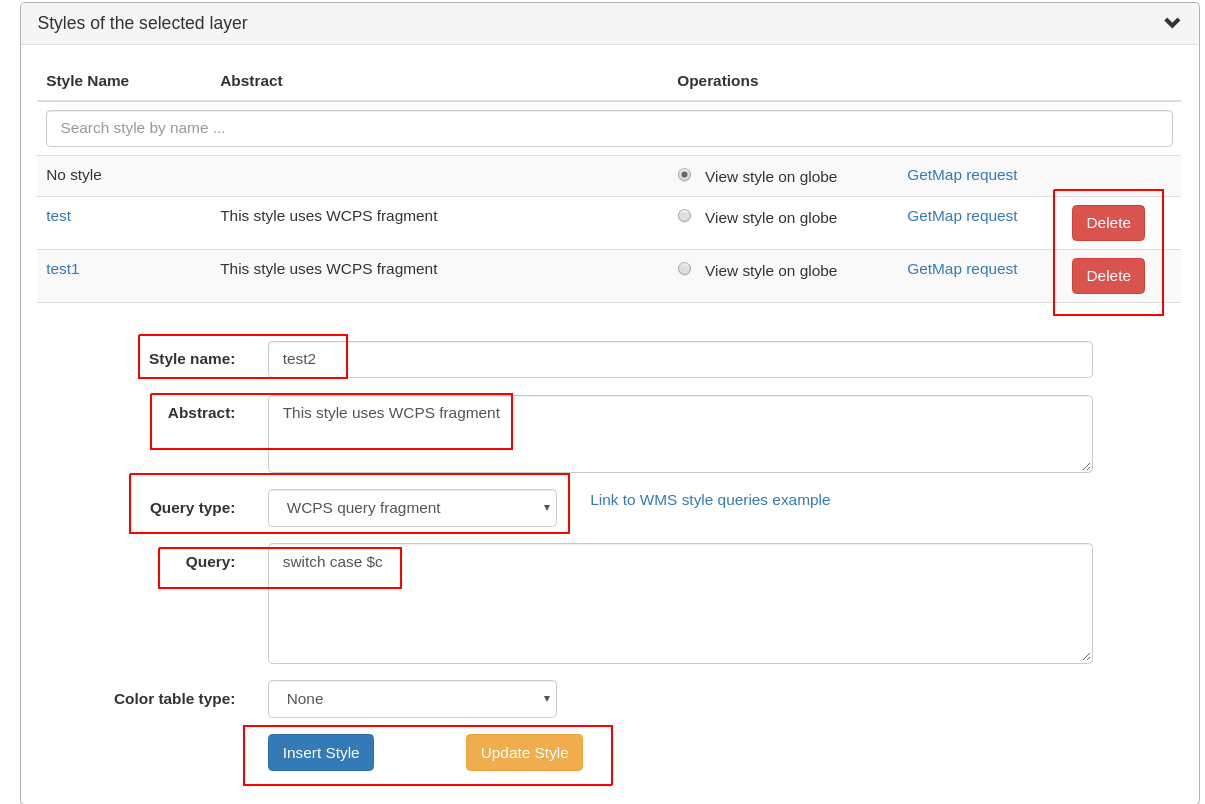Viewport: 1205px width, 804px height.
Task: Open the Query type dropdown
Action: click(411, 508)
